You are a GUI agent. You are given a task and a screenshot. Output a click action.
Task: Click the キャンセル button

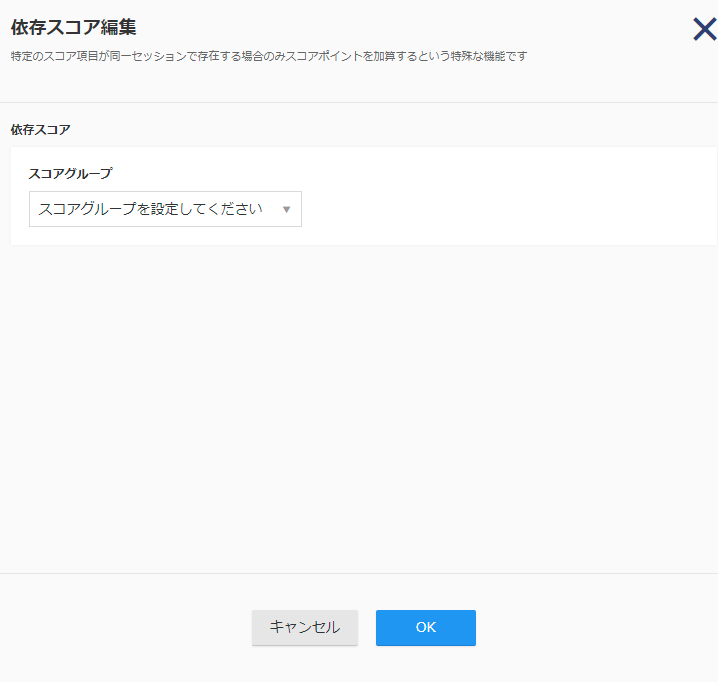click(305, 627)
